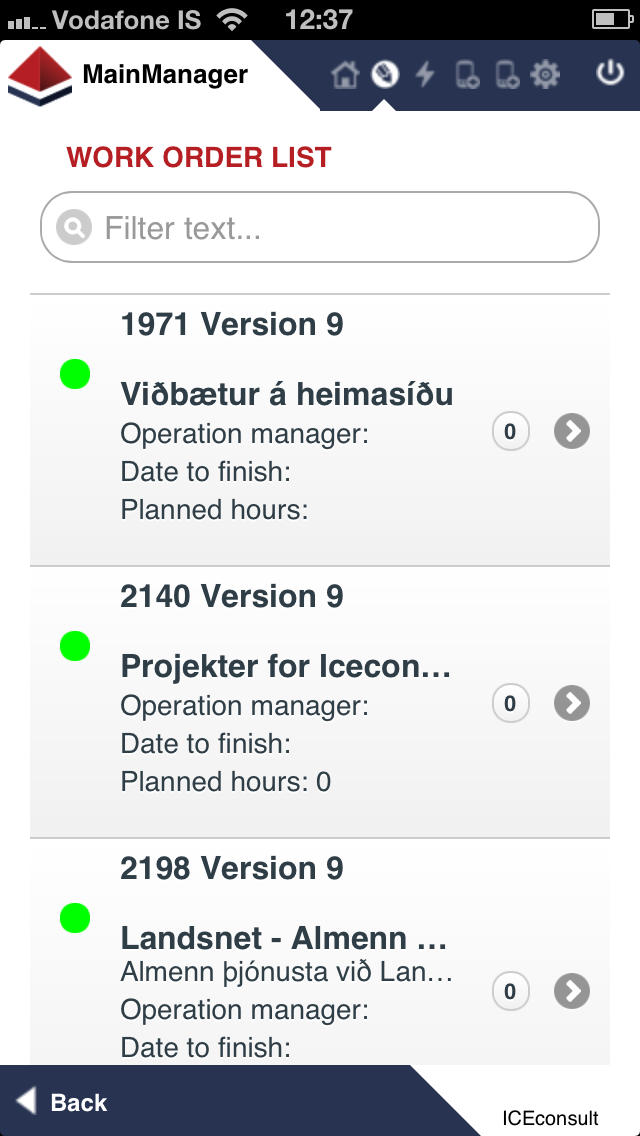
Task: Tap green status dot of order 1971
Action: (75, 374)
